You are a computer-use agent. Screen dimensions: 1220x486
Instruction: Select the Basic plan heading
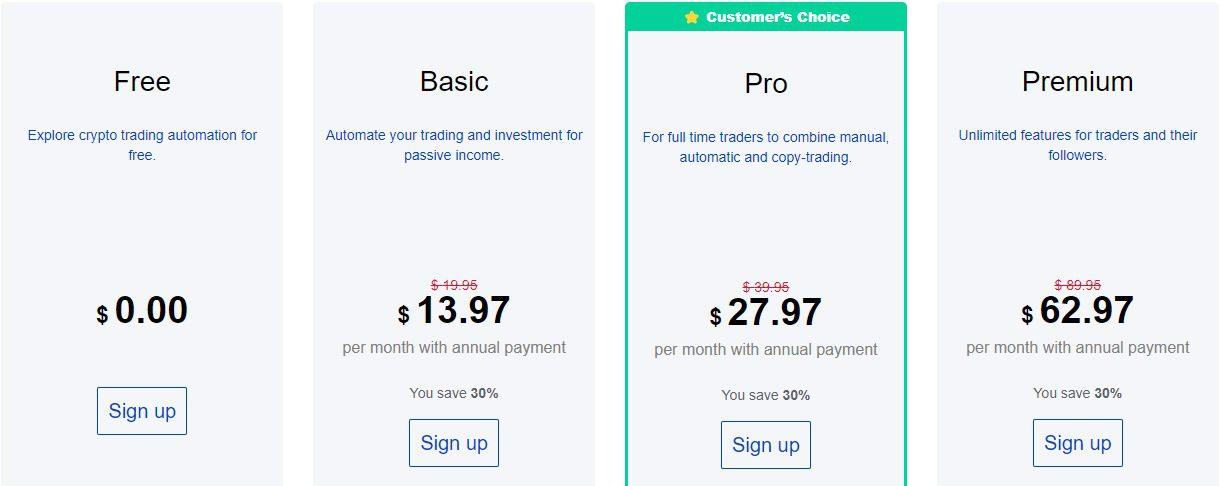[x=454, y=81]
